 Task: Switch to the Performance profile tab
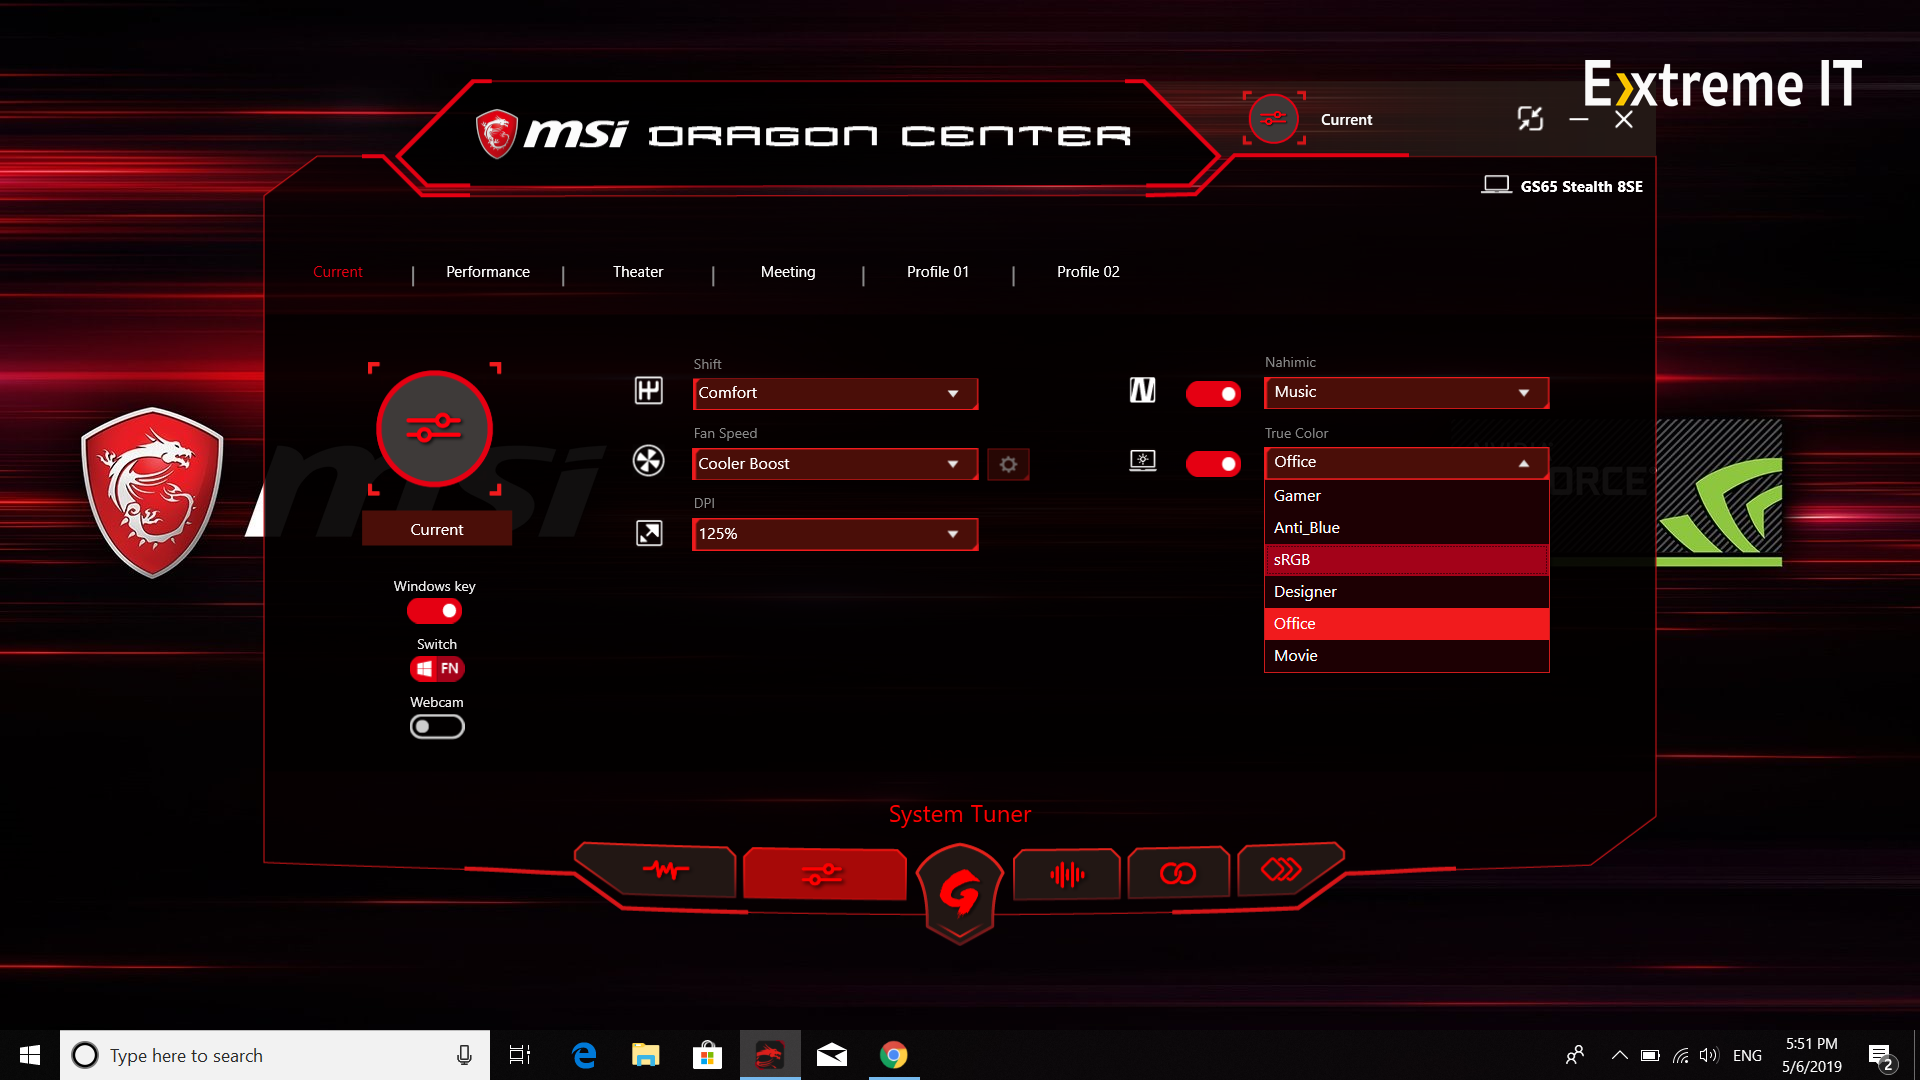488,272
